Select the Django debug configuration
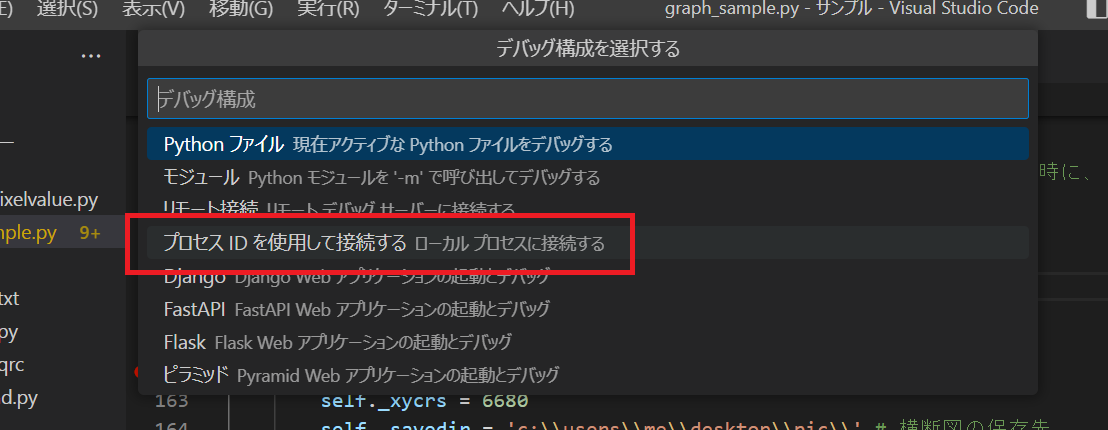The height and width of the screenshot is (430, 1108). coord(587,276)
